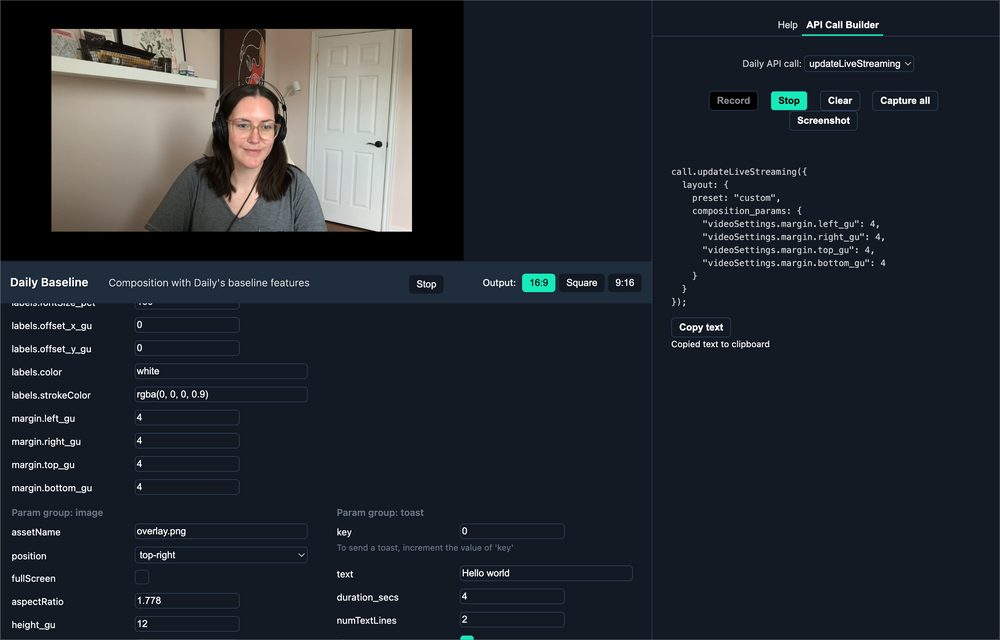
Task: Copy the API call text to clipboard
Action: [x=700, y=327]
